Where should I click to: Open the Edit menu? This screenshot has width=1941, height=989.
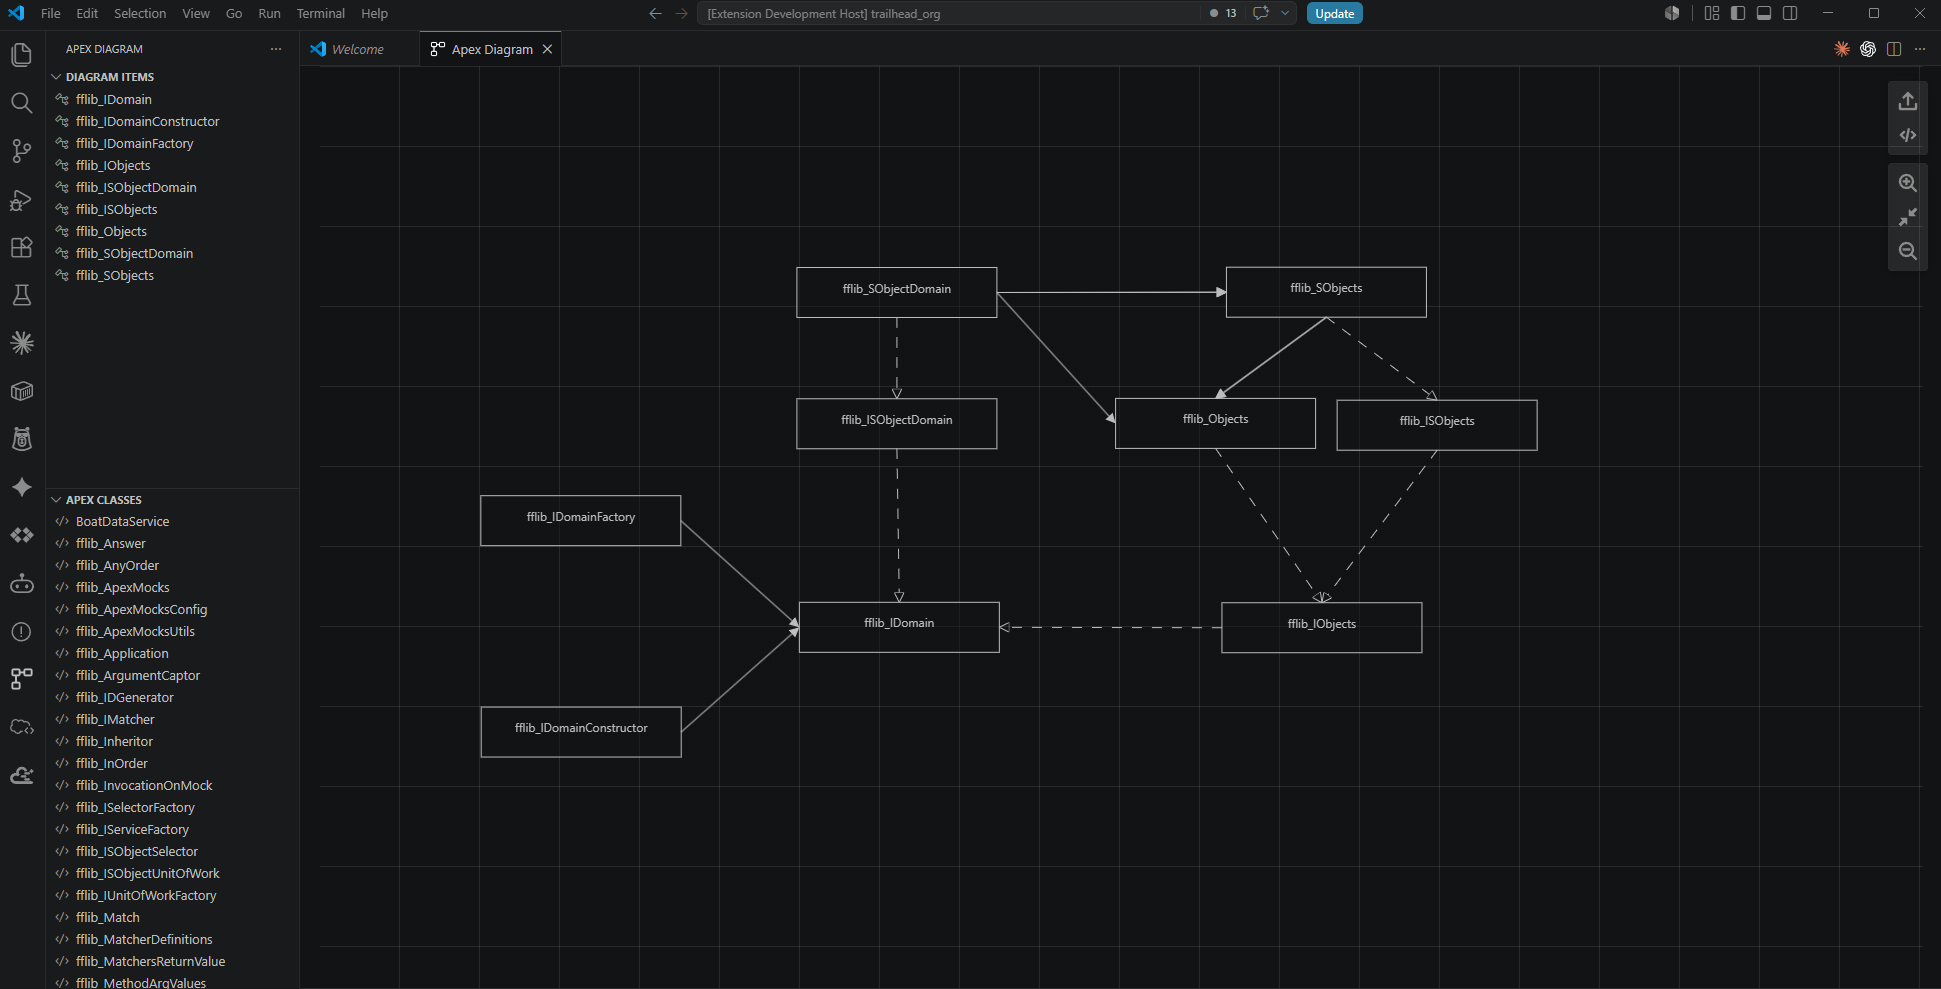point(87,13)
